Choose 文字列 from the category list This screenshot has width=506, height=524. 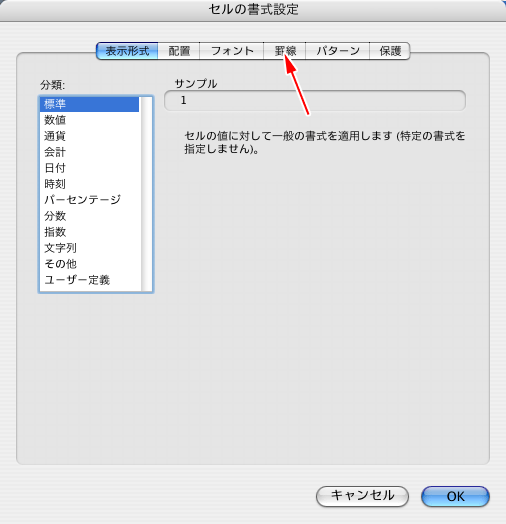click(x=90, y=248)
